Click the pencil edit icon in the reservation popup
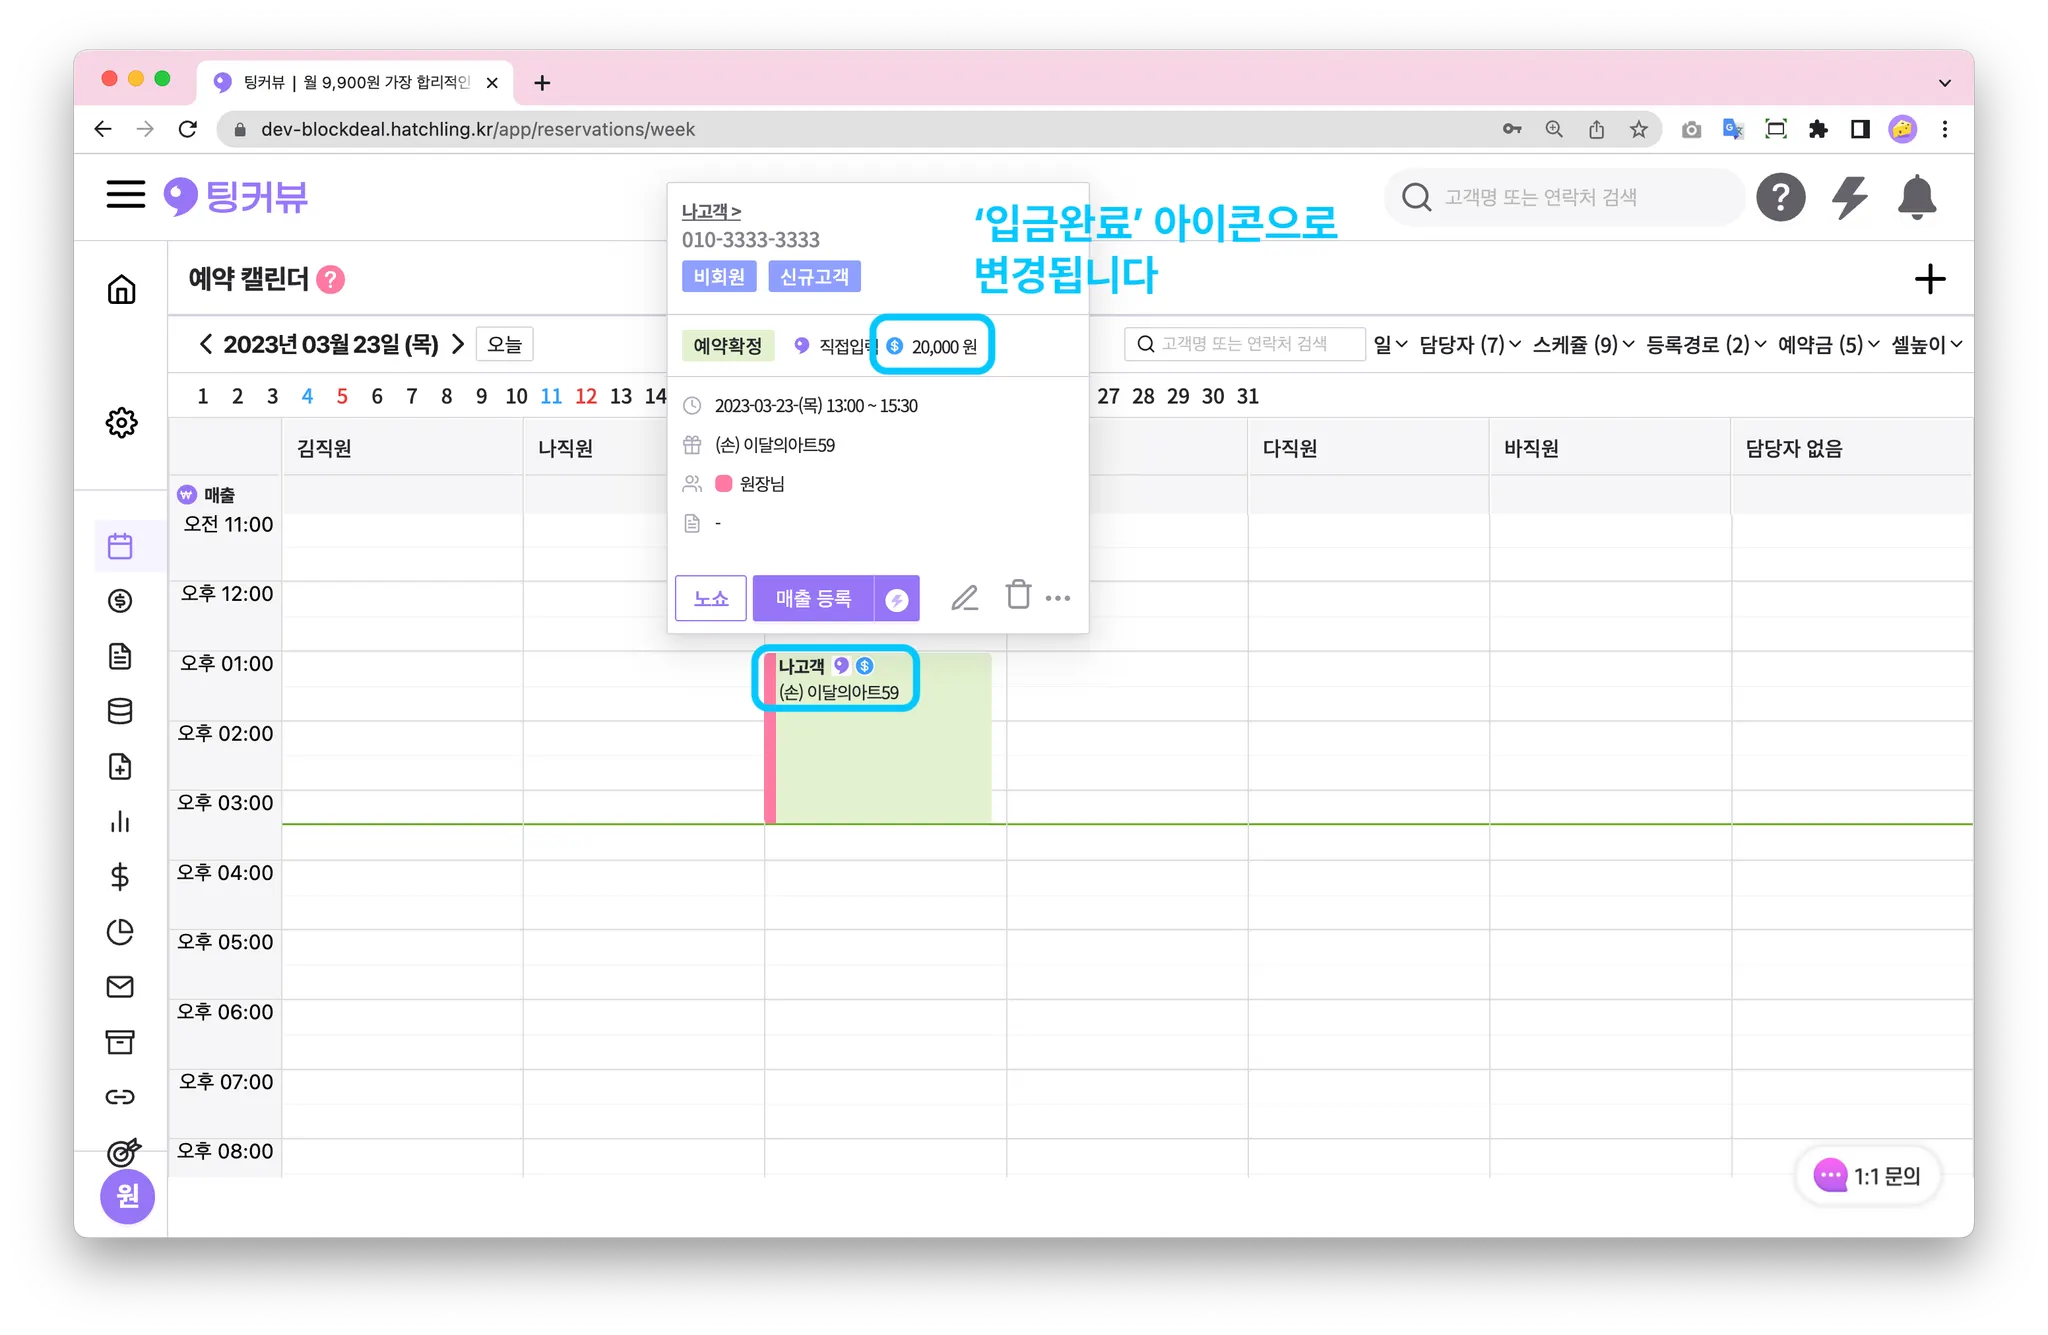Image resolution: width=2048 pixels, height=1335 pixels. (964, 598)
